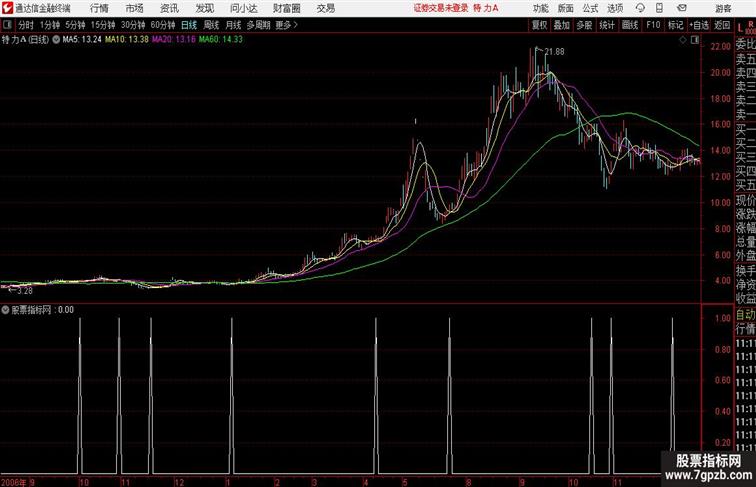Expand the 更多 periods list
The width and height of the screenshot is (756, 487).
tap(287, 25)
